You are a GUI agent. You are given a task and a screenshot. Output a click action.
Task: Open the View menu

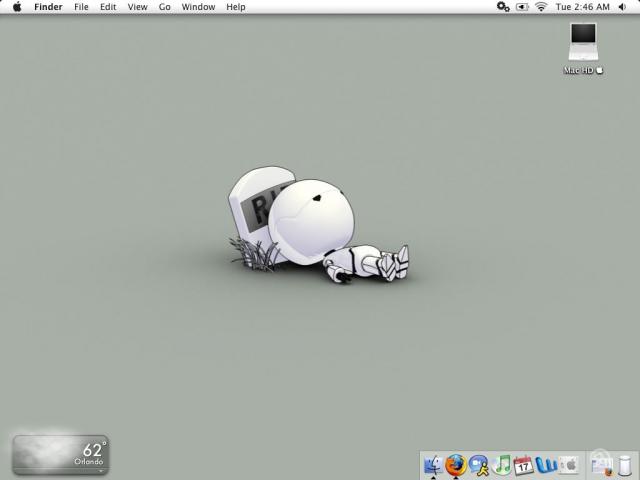(138, 7)
